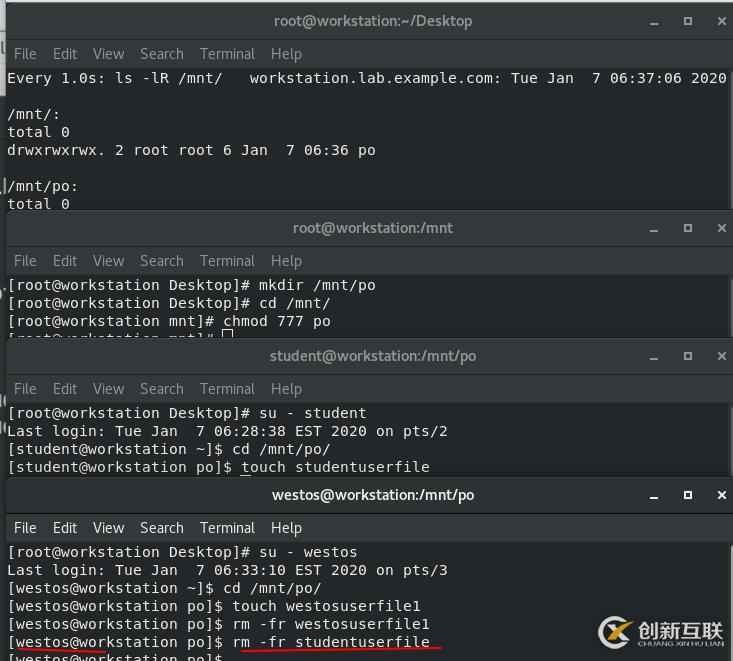
Task: Open File menu in root@workstation:~/Desktop terminal
Action: 25,54
